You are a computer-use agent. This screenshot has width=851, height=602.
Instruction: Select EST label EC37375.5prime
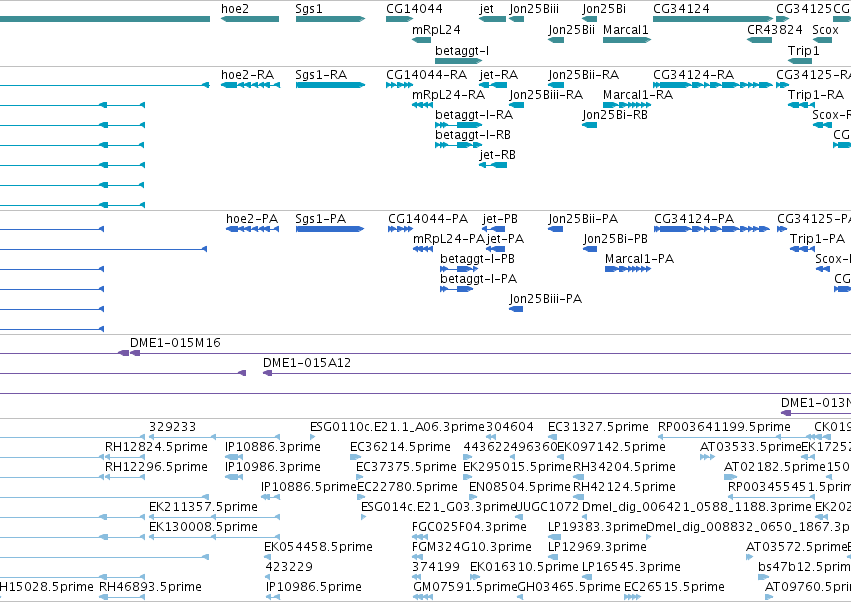(407, 467)
